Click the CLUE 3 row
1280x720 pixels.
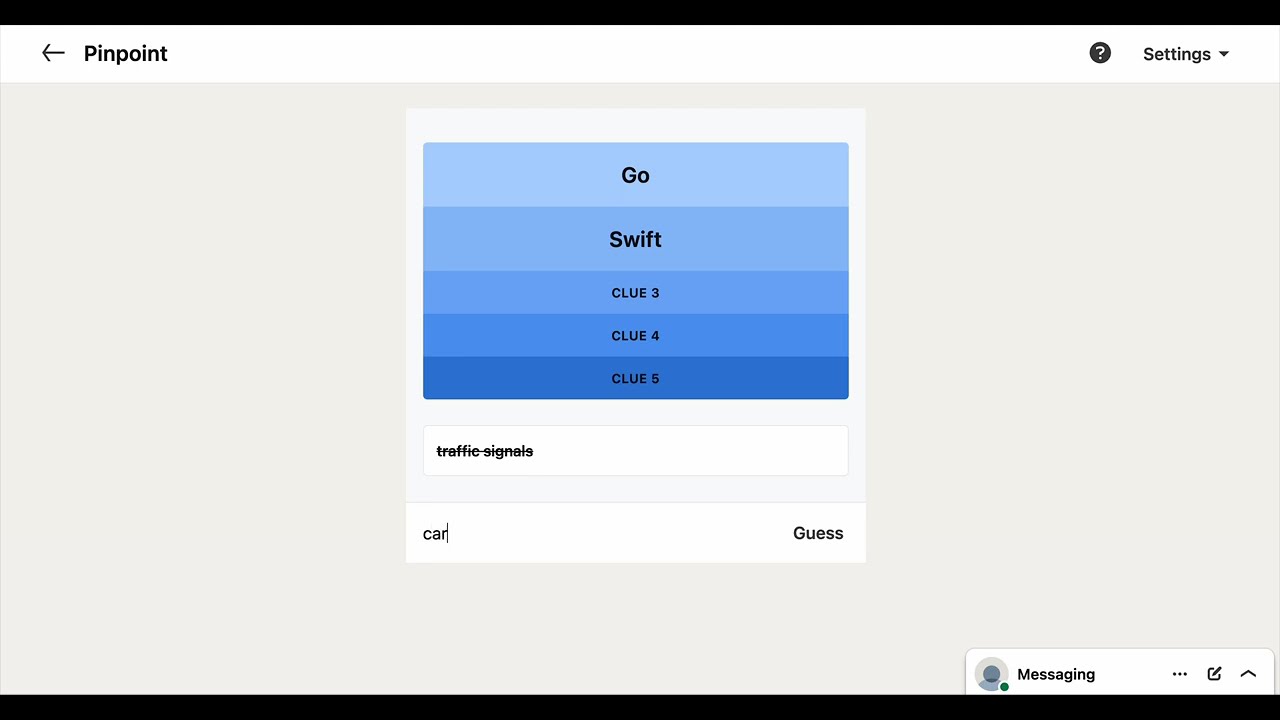(x=636, y=293)
